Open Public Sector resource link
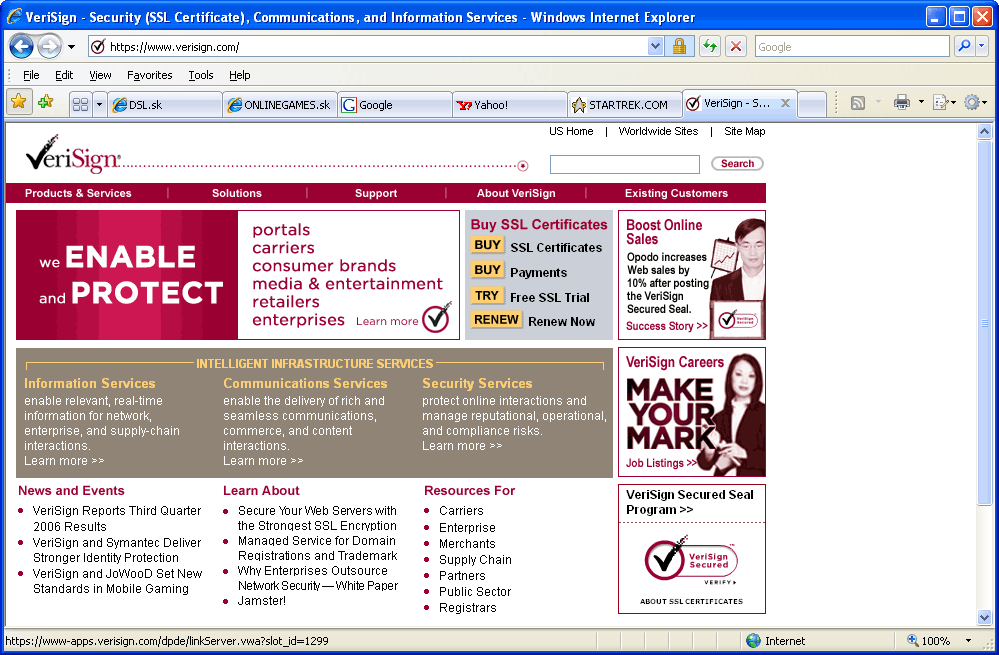 tap(475, 592)
